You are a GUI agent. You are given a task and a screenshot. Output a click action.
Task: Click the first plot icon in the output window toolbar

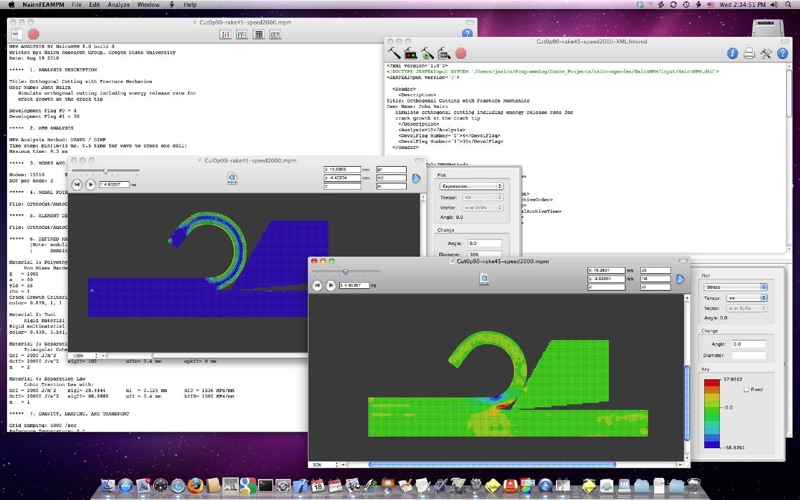[225, 35]
